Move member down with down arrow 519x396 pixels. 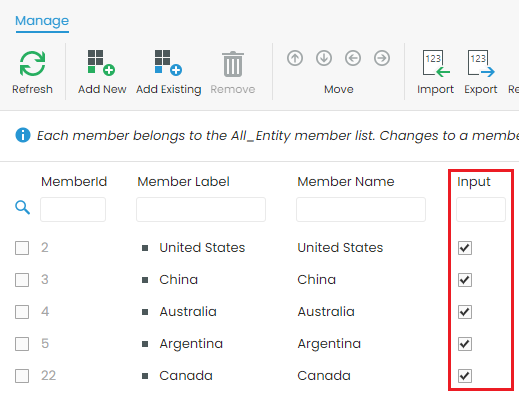click(324, 58)
